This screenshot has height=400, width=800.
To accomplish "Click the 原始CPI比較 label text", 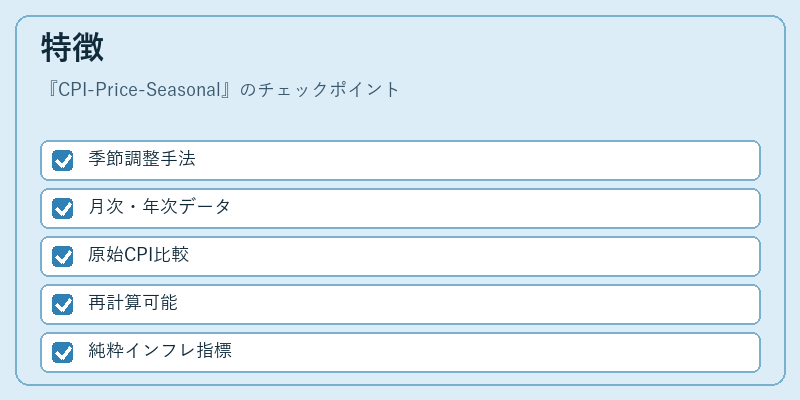I will [x=139, y=255].
